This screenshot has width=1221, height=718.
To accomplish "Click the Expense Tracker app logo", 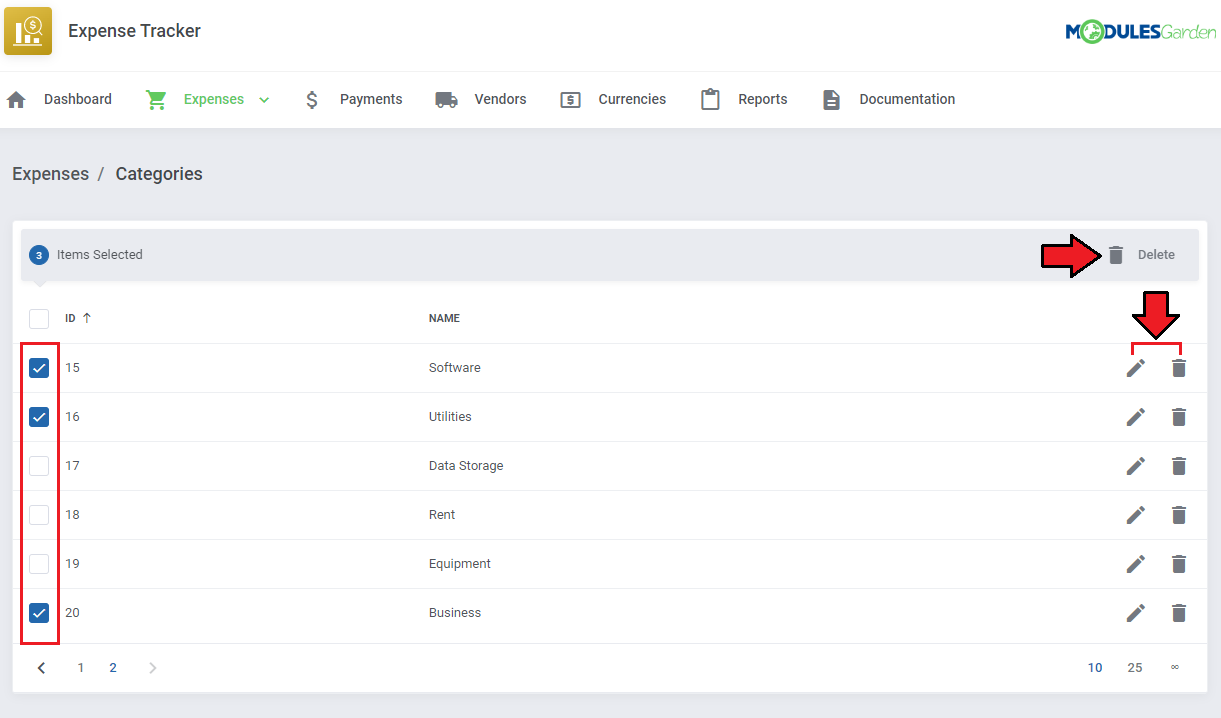I will coord(28,31).
